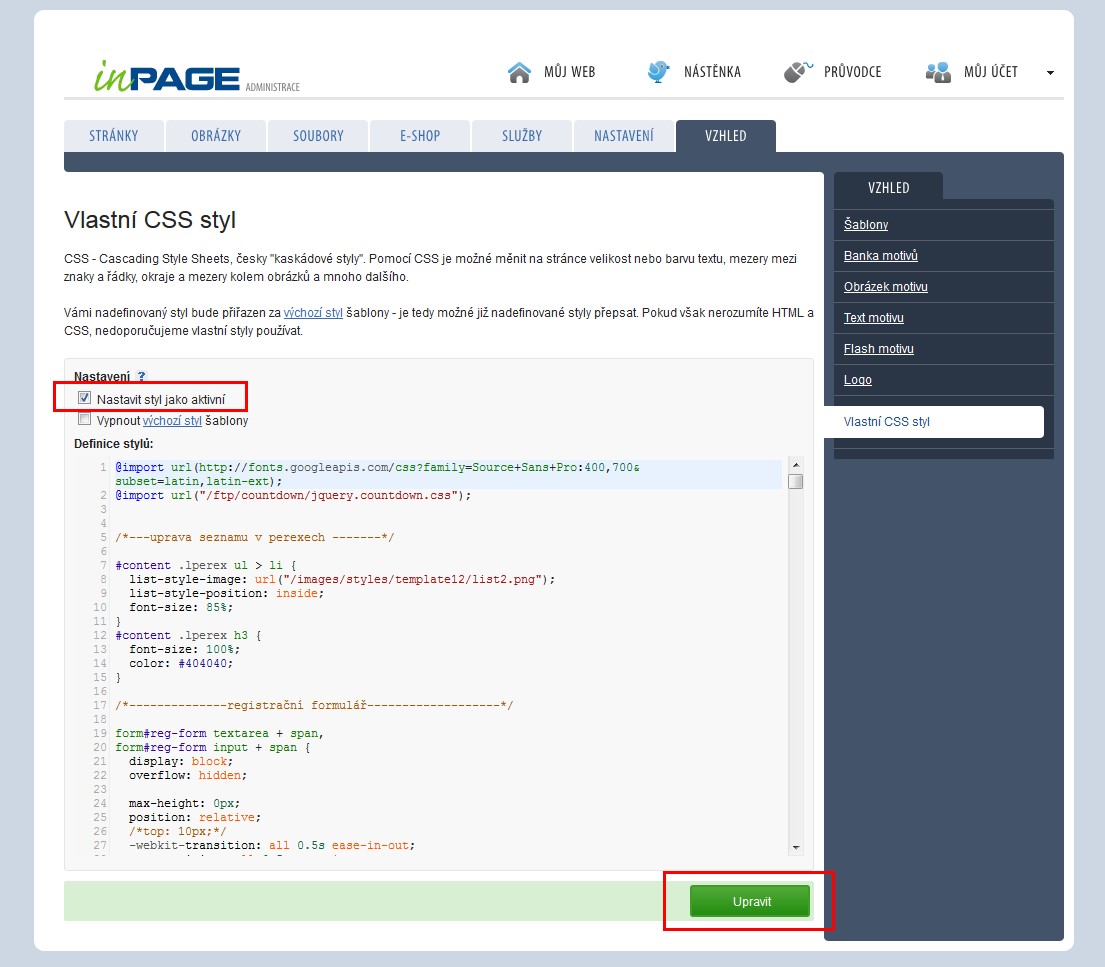Go to the Nastavení tab
1105x967 pixels.
click(x=624, y=136)
